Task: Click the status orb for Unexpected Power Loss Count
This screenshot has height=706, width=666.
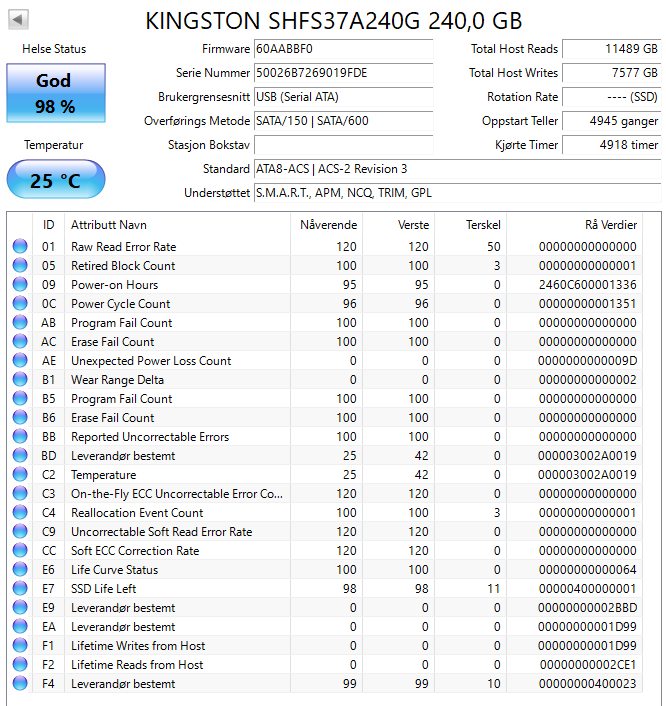Action: click(20, 360)
